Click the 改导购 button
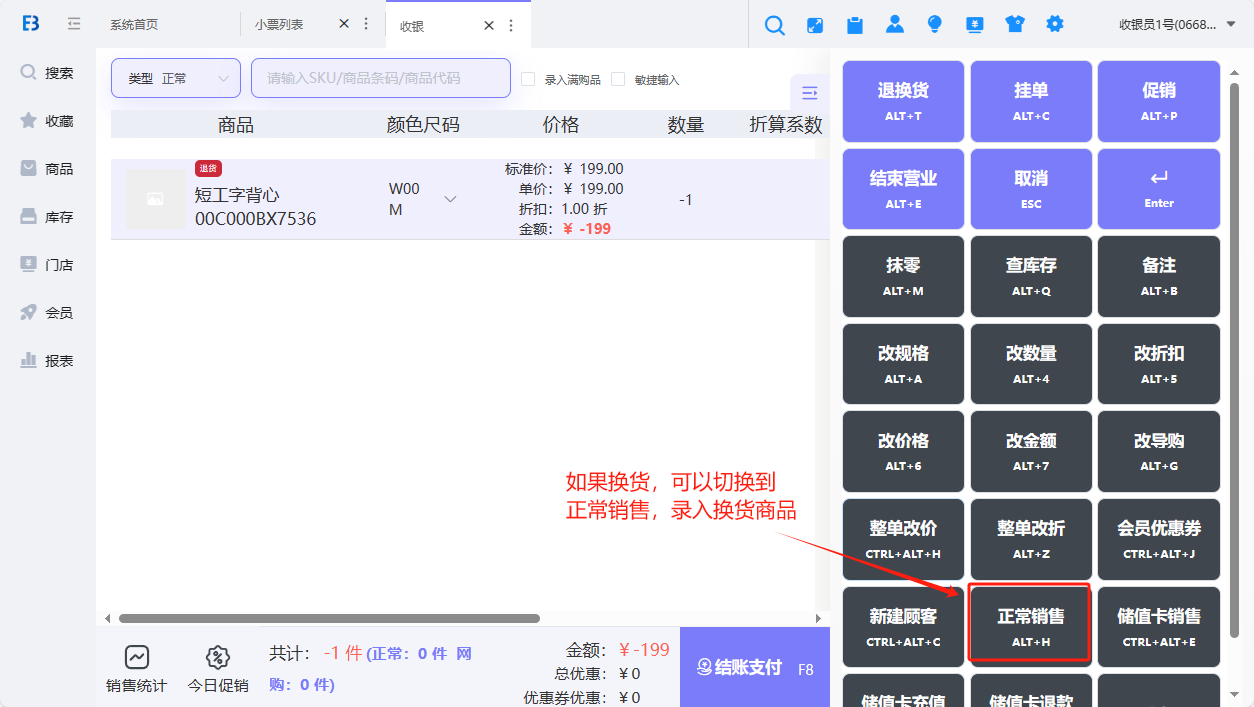This screenshot has width=1254, height=707. [1159, 451]
